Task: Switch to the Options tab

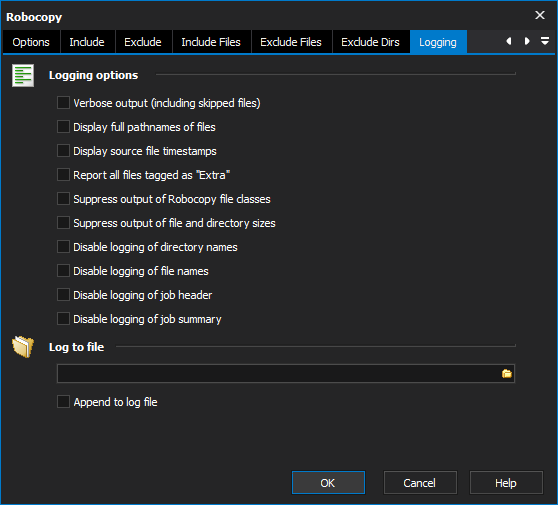Action: click(31, 42)
